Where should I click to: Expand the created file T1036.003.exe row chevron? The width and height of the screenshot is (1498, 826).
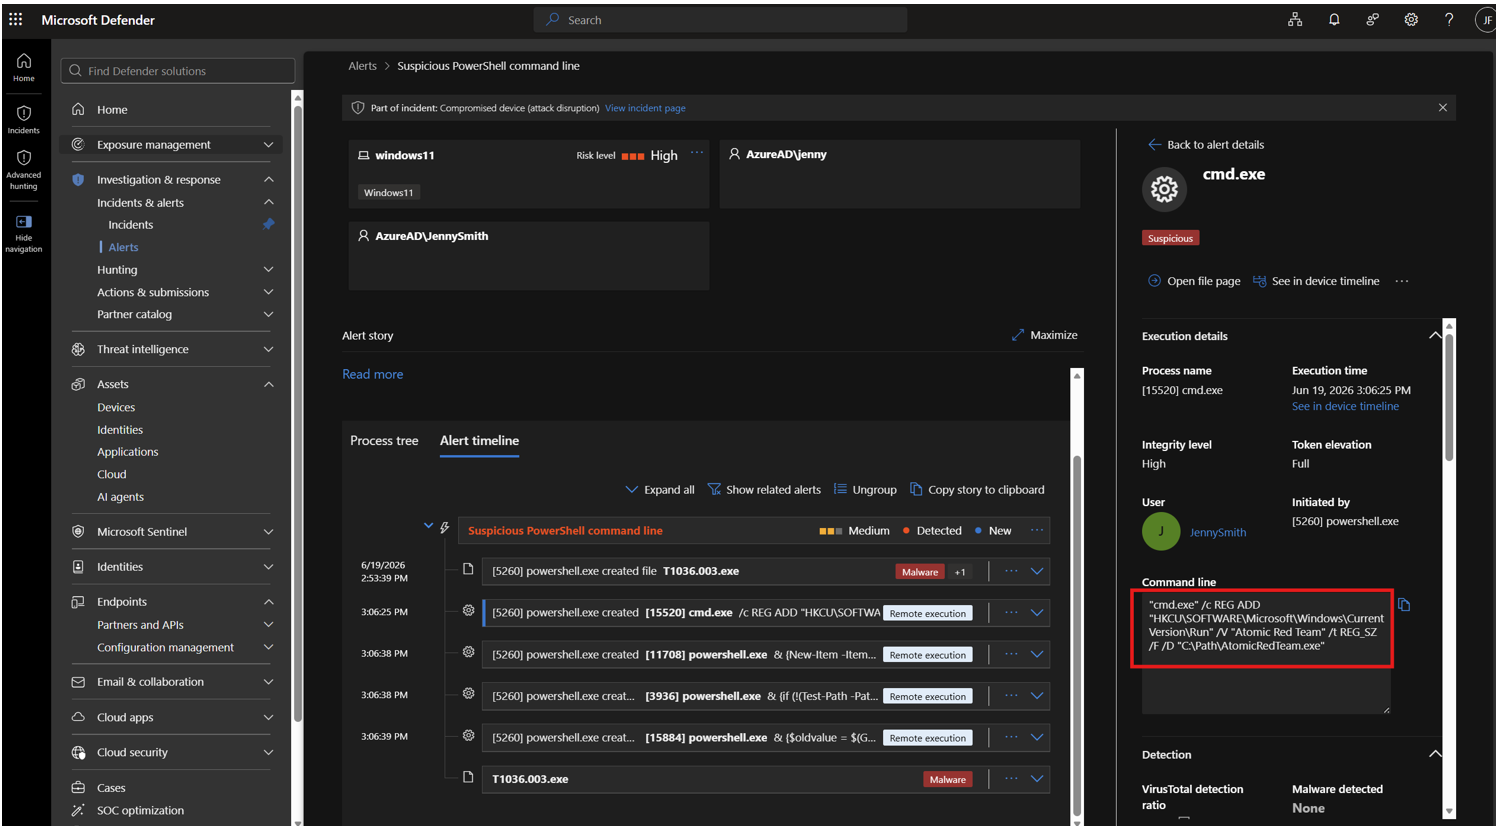click(x=1037, y=571)
